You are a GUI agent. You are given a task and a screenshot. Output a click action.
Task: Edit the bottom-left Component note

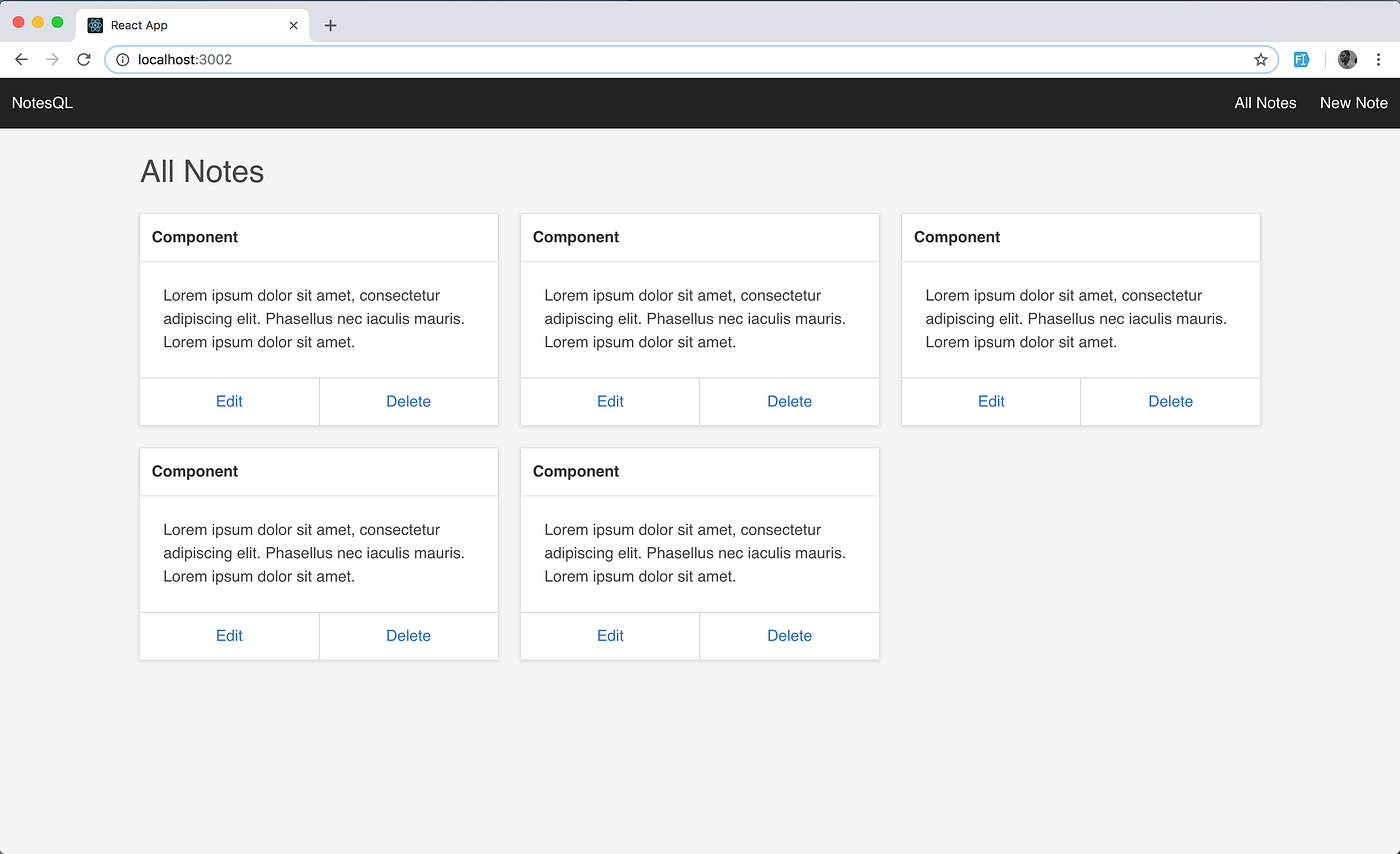[229, 635]
